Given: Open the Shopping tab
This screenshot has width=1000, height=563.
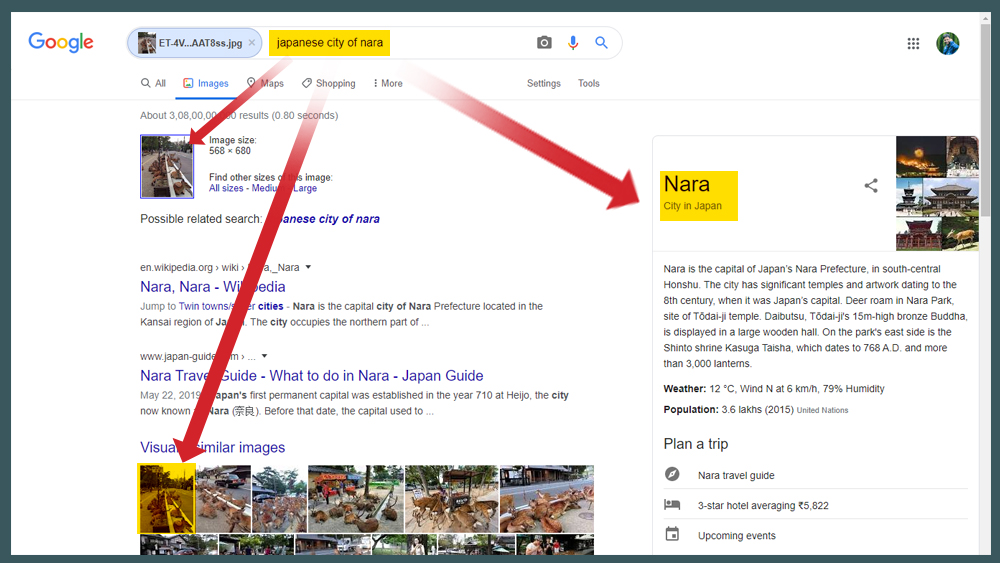Looking at the screenshot, I should point(328,84).
